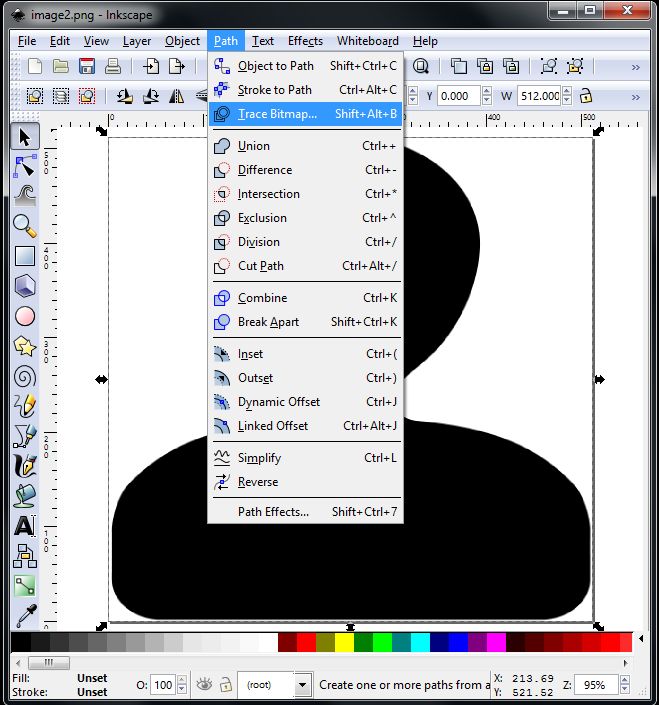Select the Connector diagram tool
The image size is (659, 705).
tap(25, 556)
